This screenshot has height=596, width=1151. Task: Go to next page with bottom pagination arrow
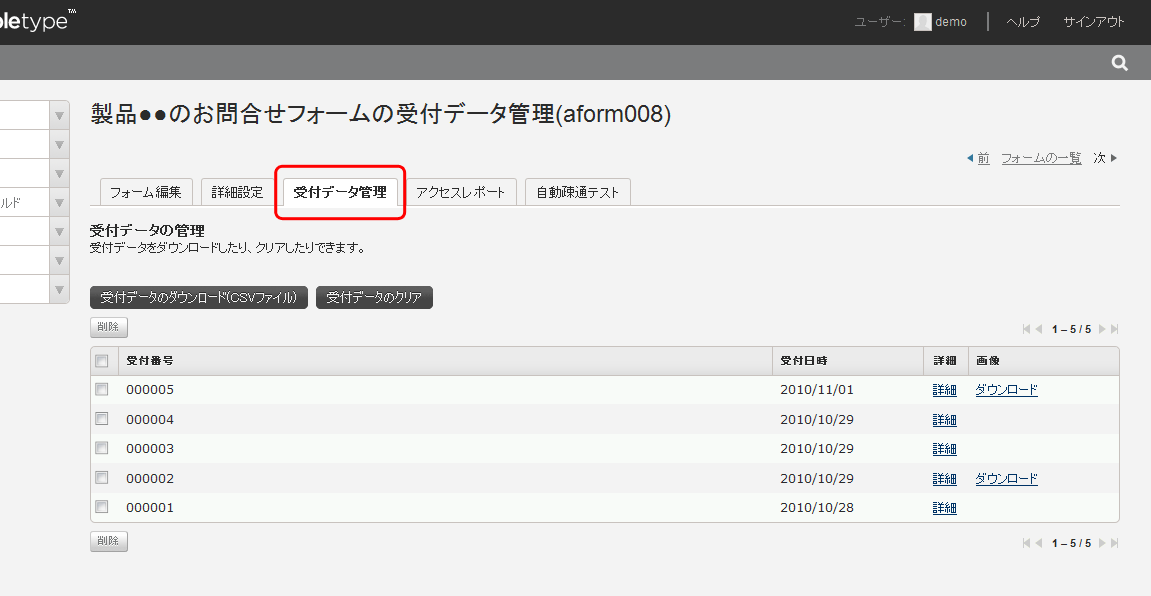1101,542
